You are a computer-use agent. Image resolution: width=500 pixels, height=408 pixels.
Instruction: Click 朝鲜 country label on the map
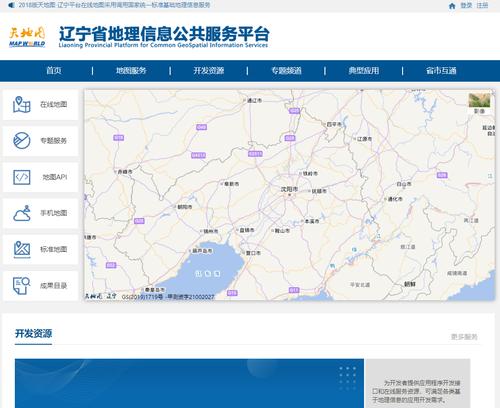[410, 284]
